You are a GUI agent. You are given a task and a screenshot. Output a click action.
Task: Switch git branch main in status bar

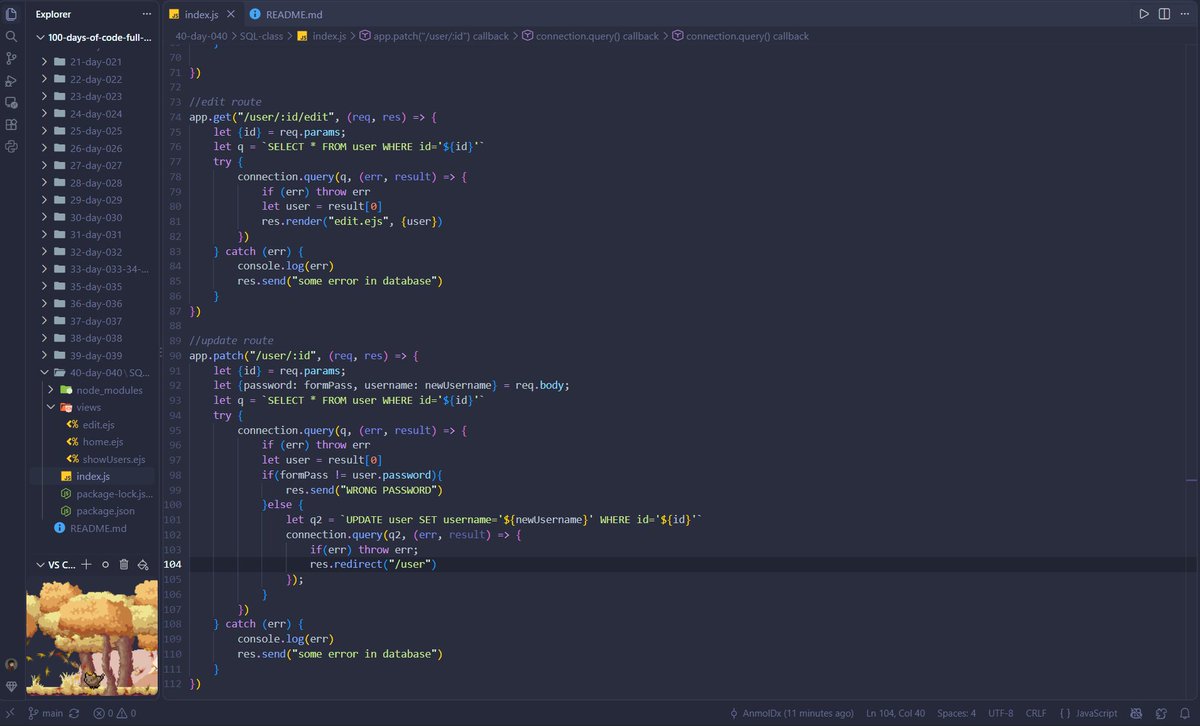click(46, 714)
